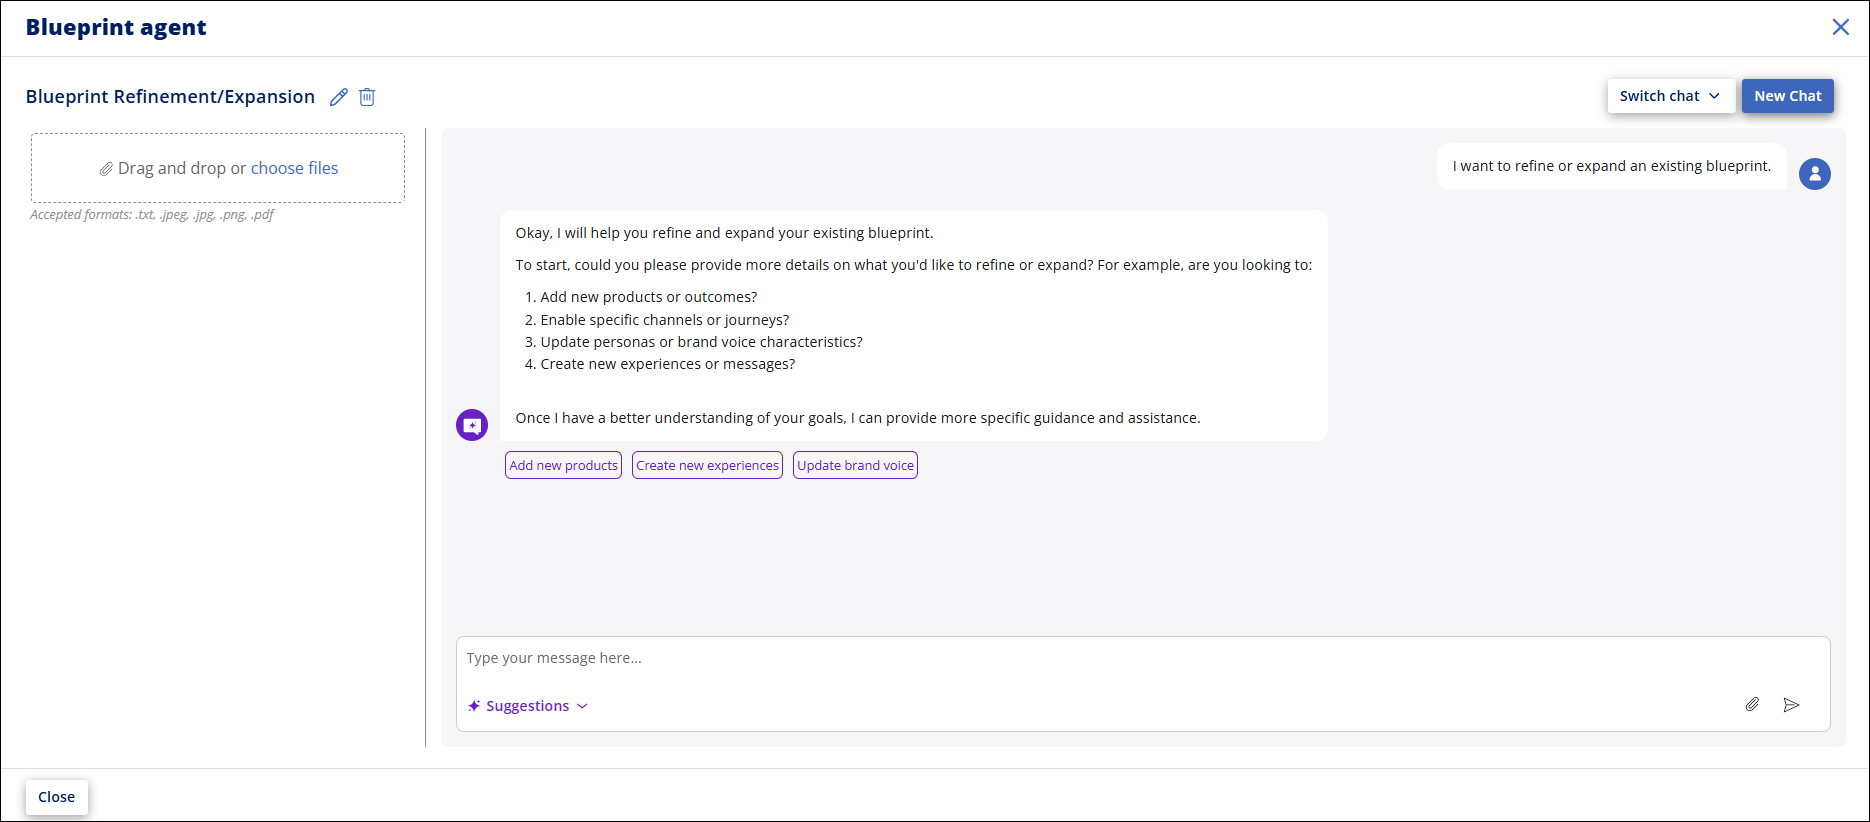This screenshot has width=1870, height=822.
Task: Click the paperclip icon in the drop zone
Action: pos(106,169)
